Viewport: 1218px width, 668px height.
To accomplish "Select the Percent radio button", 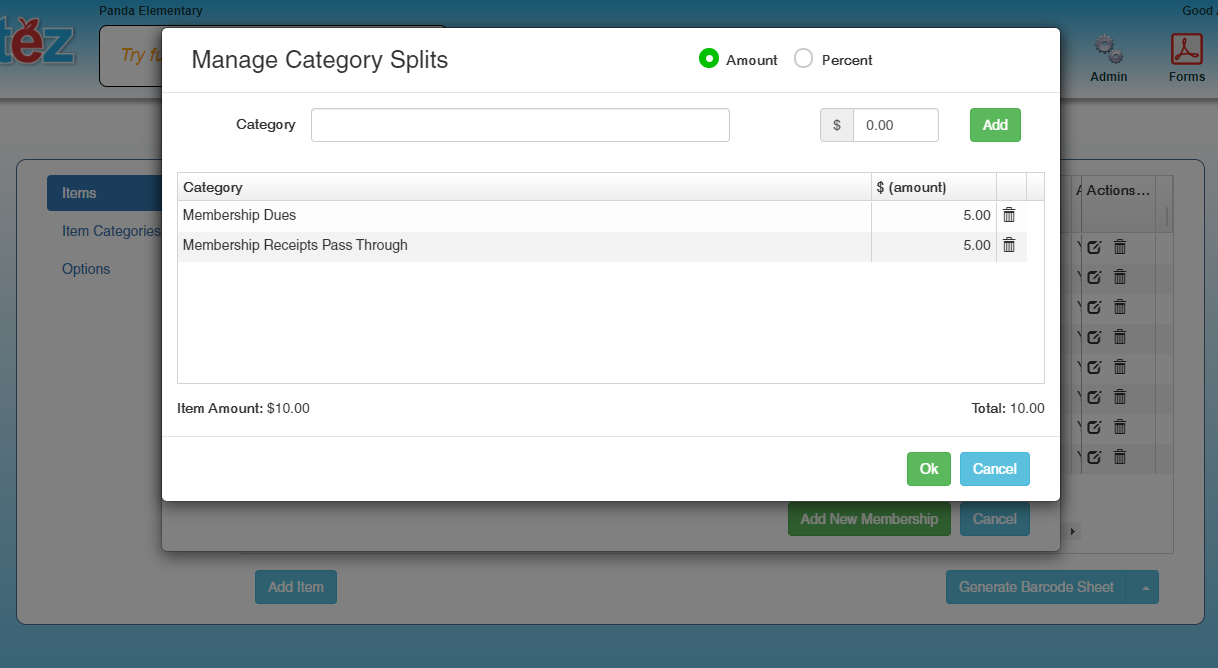I will pyautogui.click(x=803, y=59).
